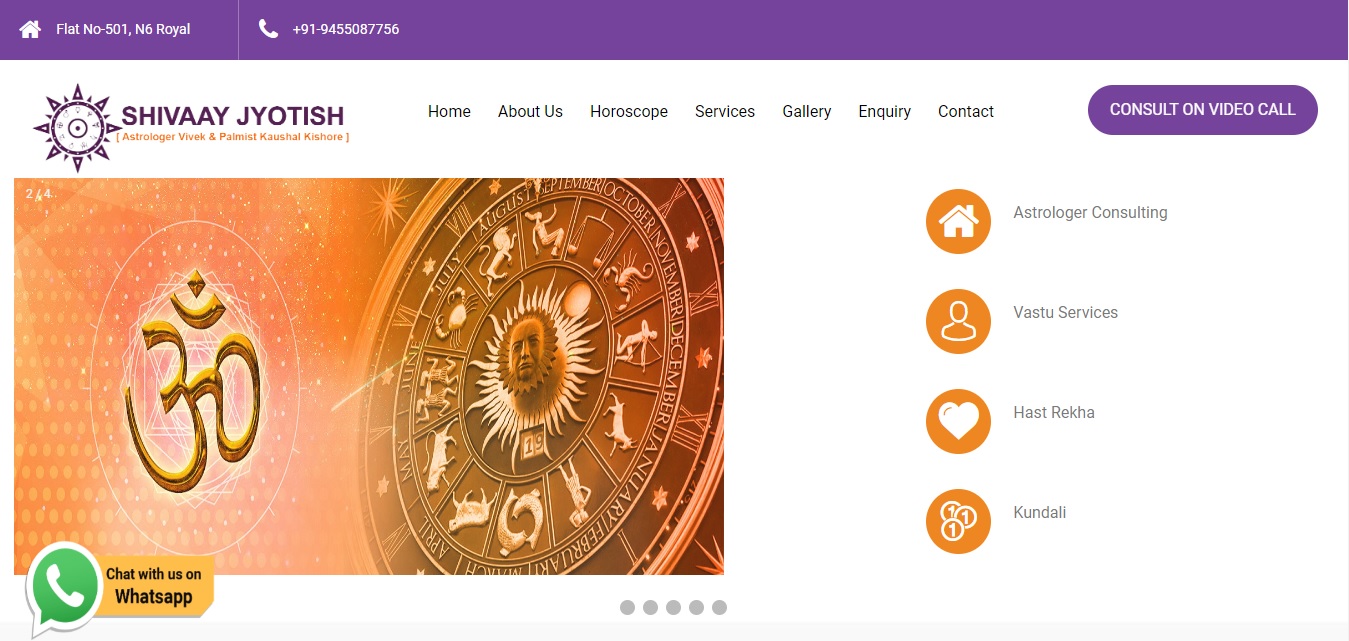
Task: Open the Enquiry page
Action: pyautogui.click(x=884, y=111)
